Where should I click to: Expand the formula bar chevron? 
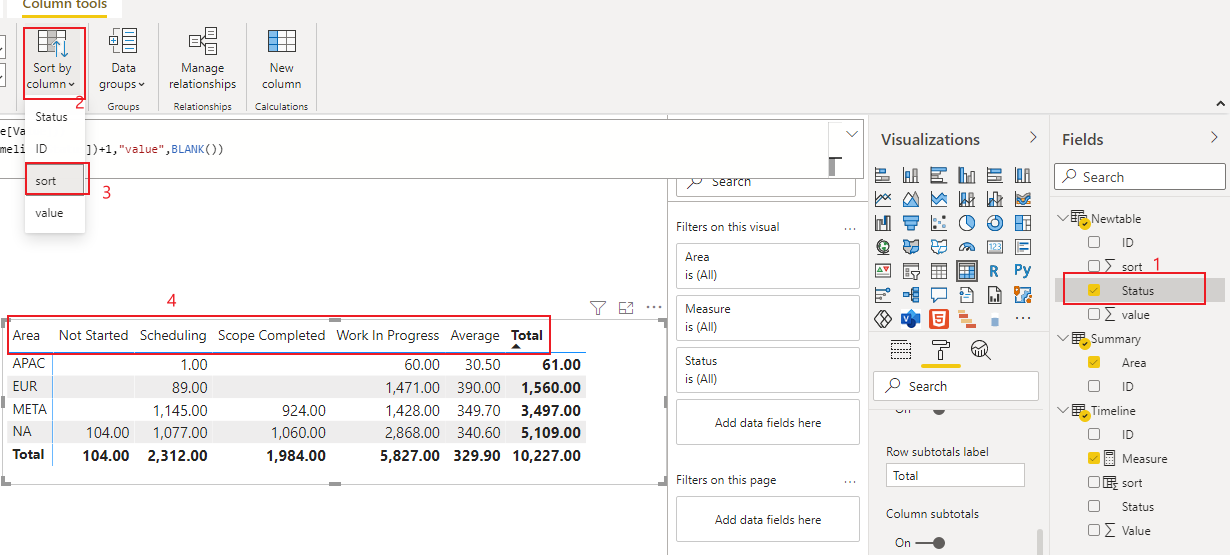(852, 133)
